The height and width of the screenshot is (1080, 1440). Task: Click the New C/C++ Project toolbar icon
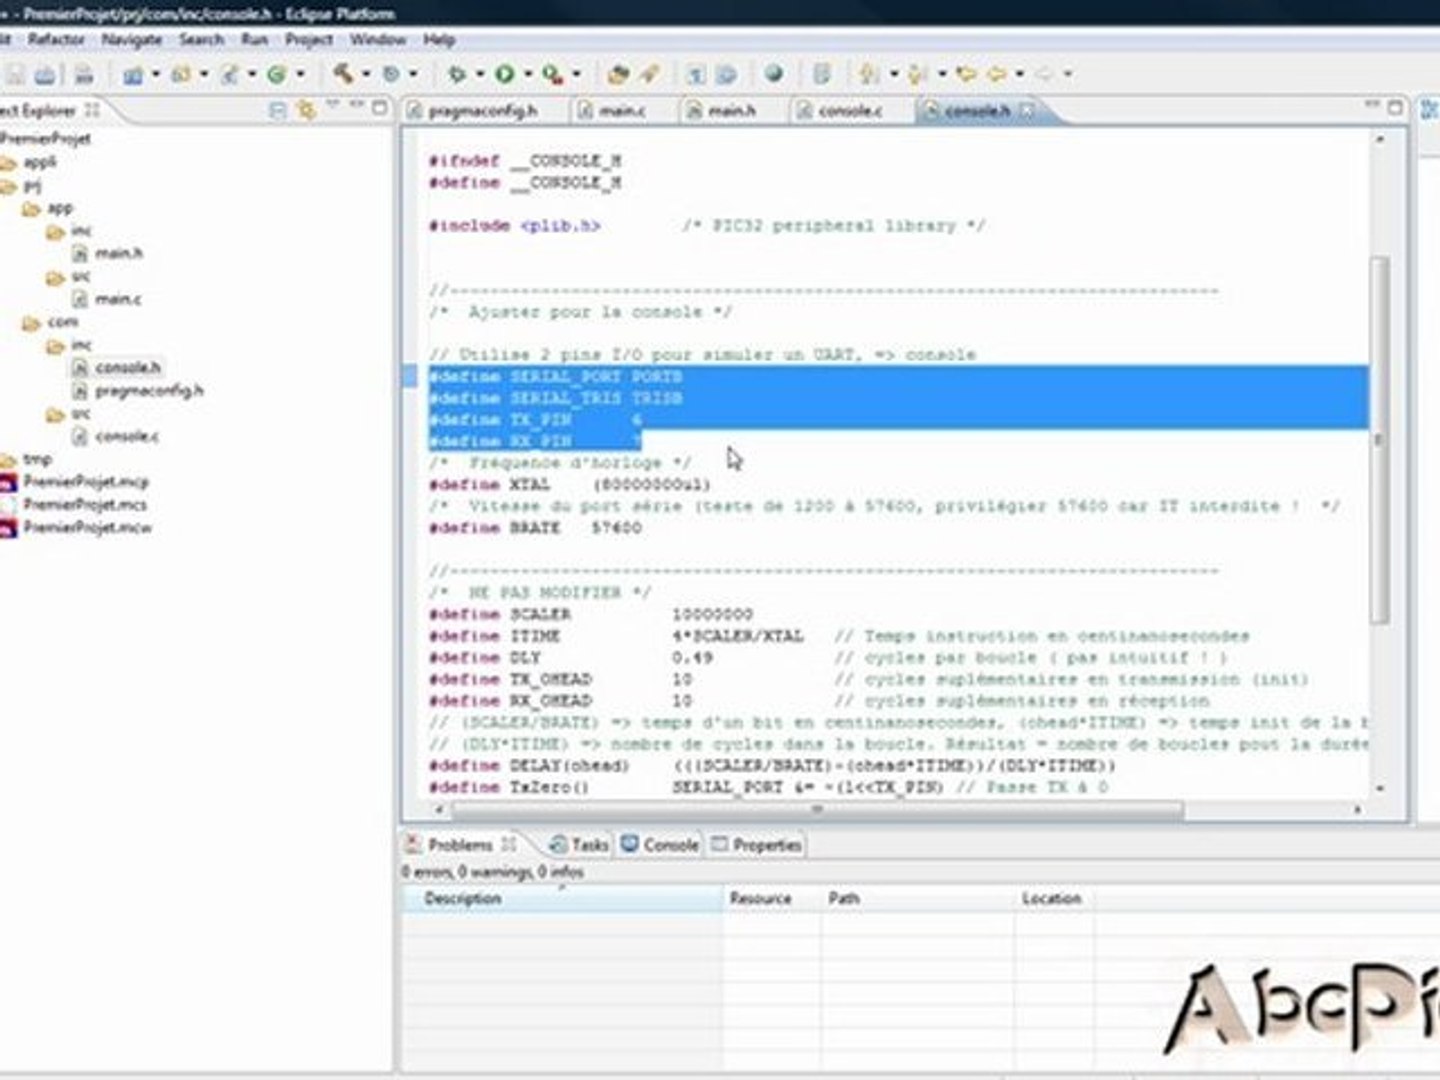pos(132,74)
